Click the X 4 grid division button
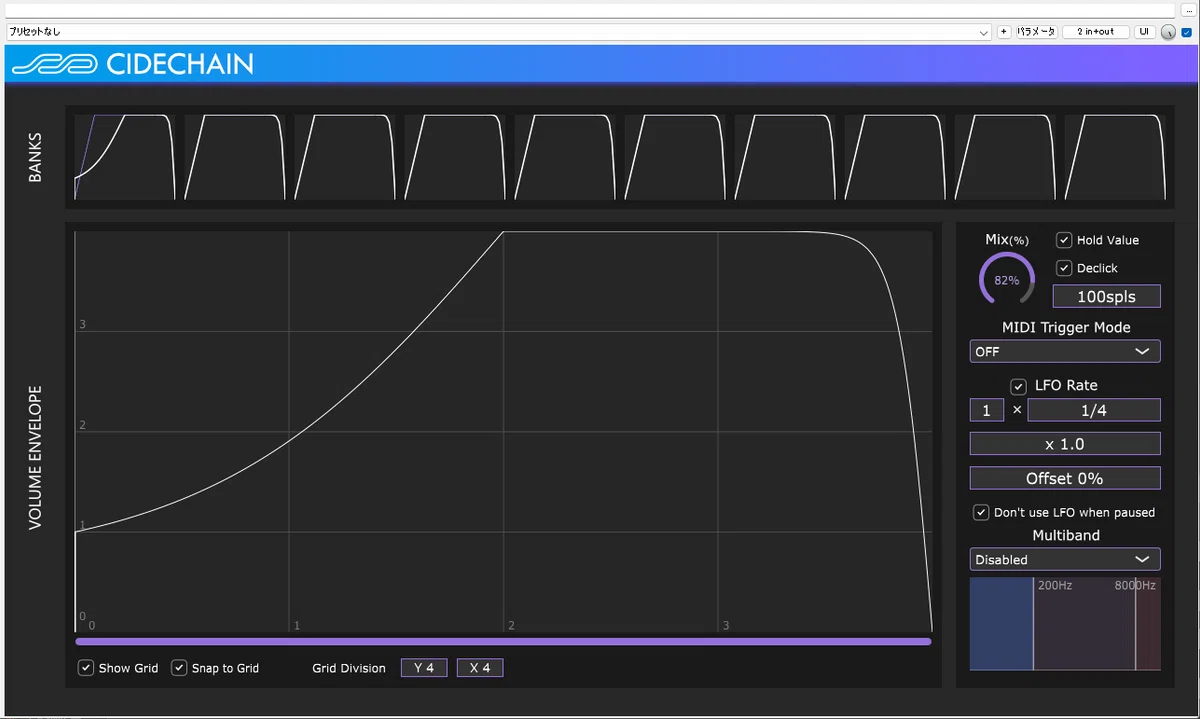This screenshot has width=1200, height=719. (480, 668)
